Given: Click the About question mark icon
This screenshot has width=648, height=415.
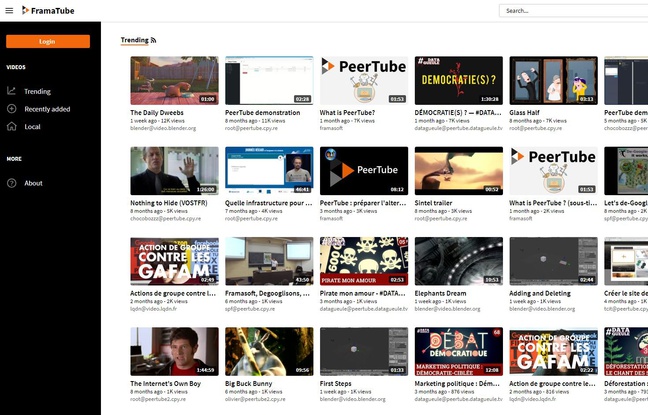Looking at the screenshot, I should pyautogui.click(x=12, y=183).
